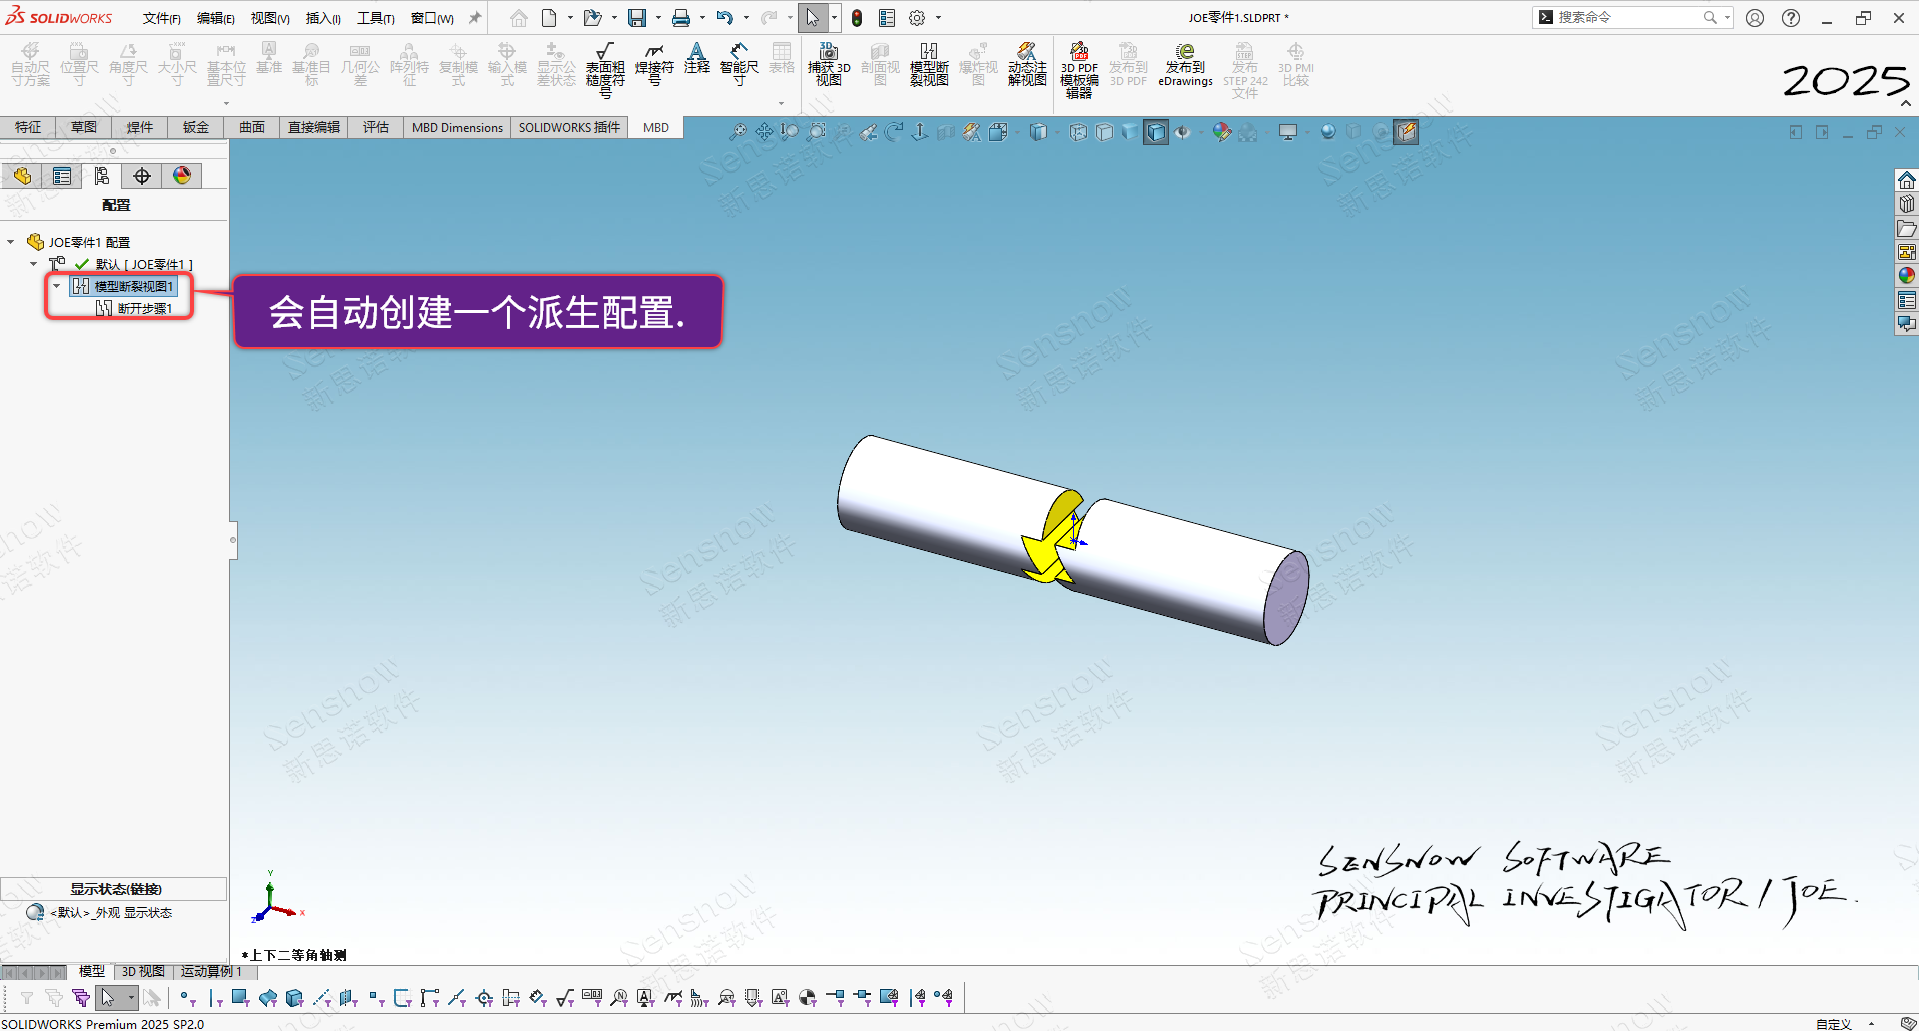The height and width of the screenshot is (1031, 1919).
Task: Switch to the 3D 视图 bottom tab
Action: click(x=143, y=971)
